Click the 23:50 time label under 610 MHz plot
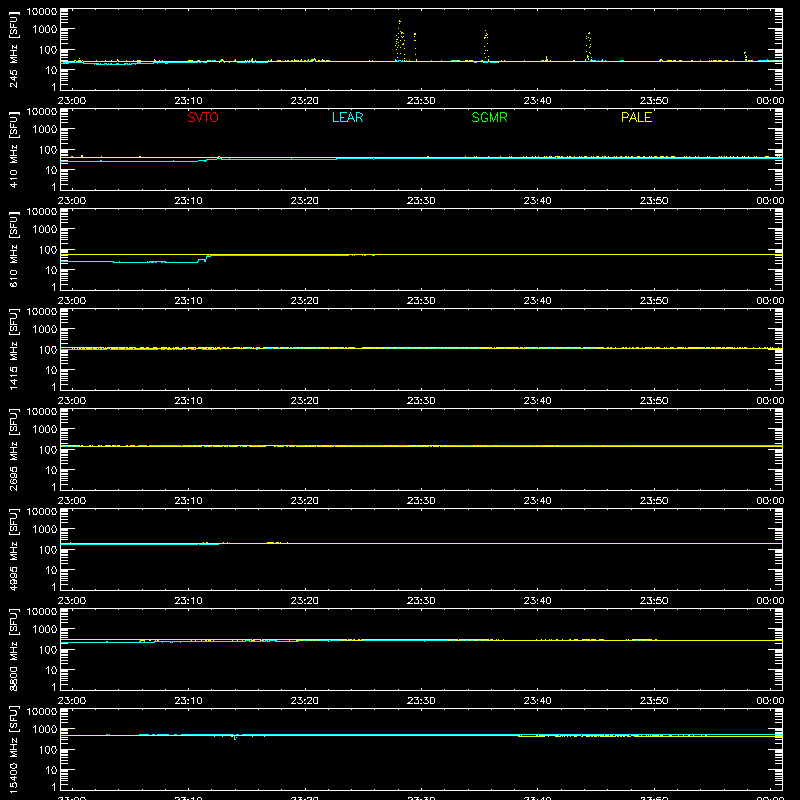Image resolution: width=800 pixels, height=800 pixels. click(654, 301)
